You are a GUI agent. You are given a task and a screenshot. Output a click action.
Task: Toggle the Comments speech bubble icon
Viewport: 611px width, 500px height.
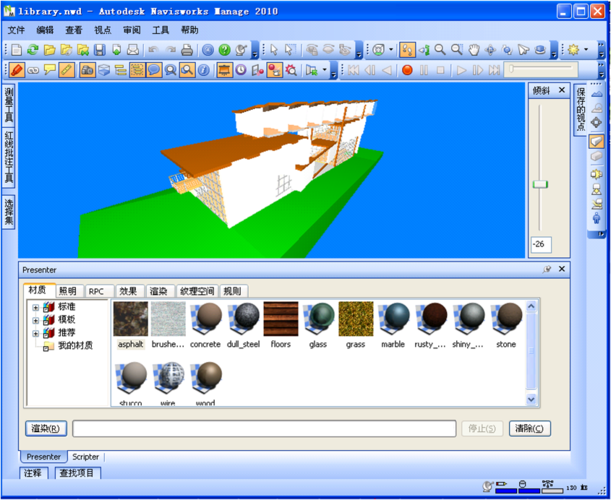(154, 70)
